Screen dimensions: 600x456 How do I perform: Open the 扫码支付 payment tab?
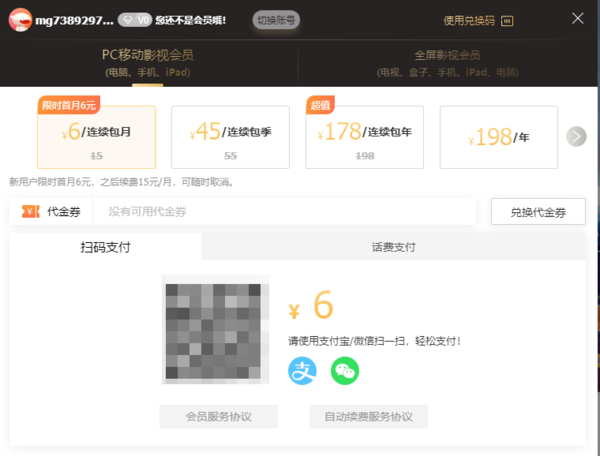(105, 247)
